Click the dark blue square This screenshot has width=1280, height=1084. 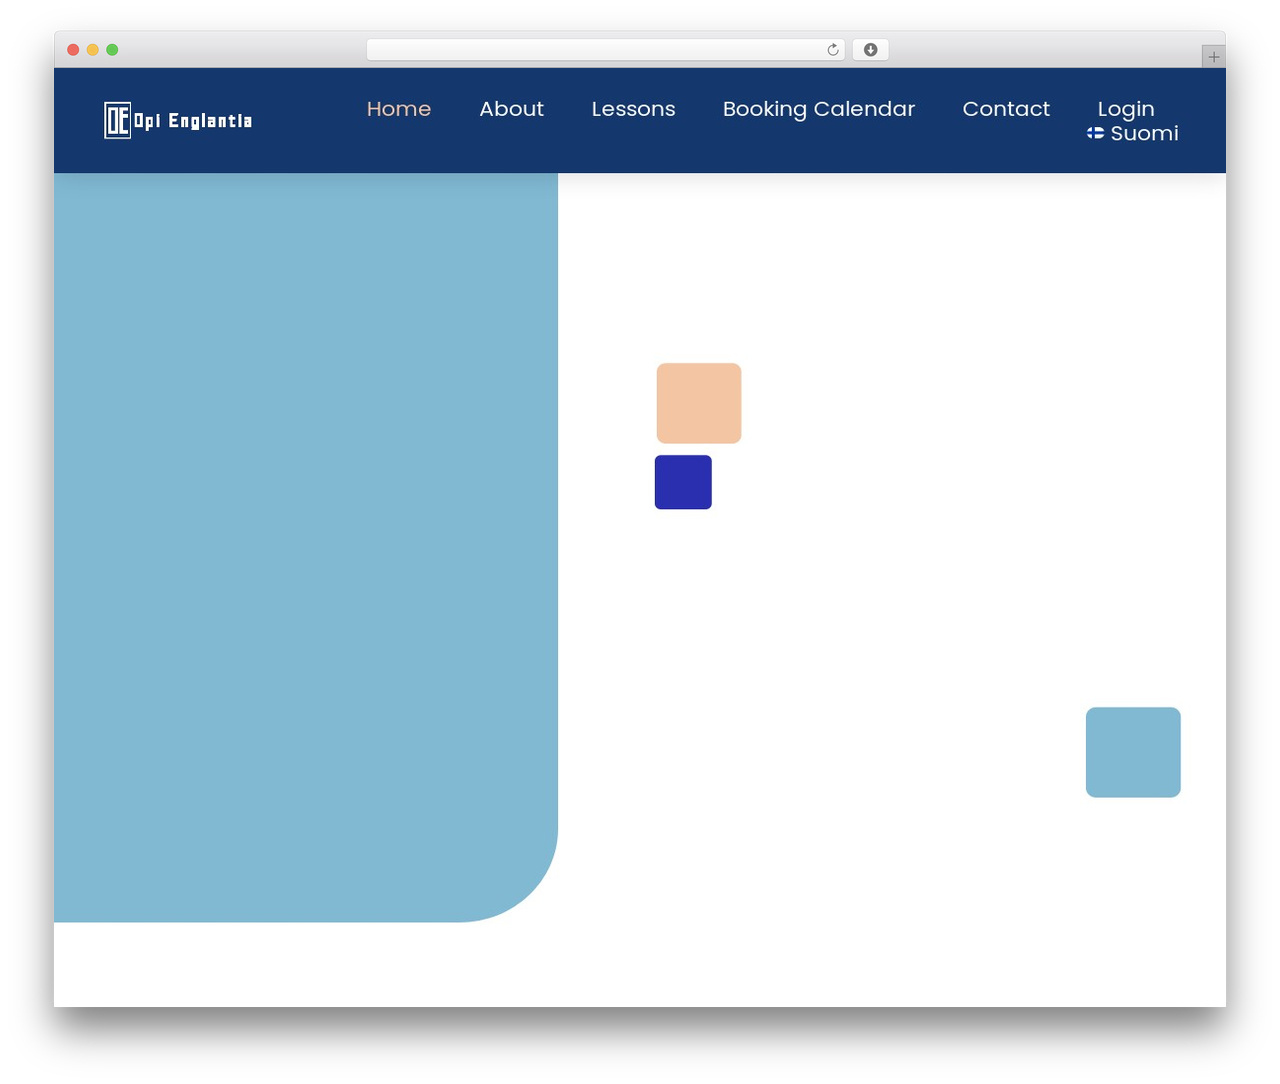pos(683,482)
